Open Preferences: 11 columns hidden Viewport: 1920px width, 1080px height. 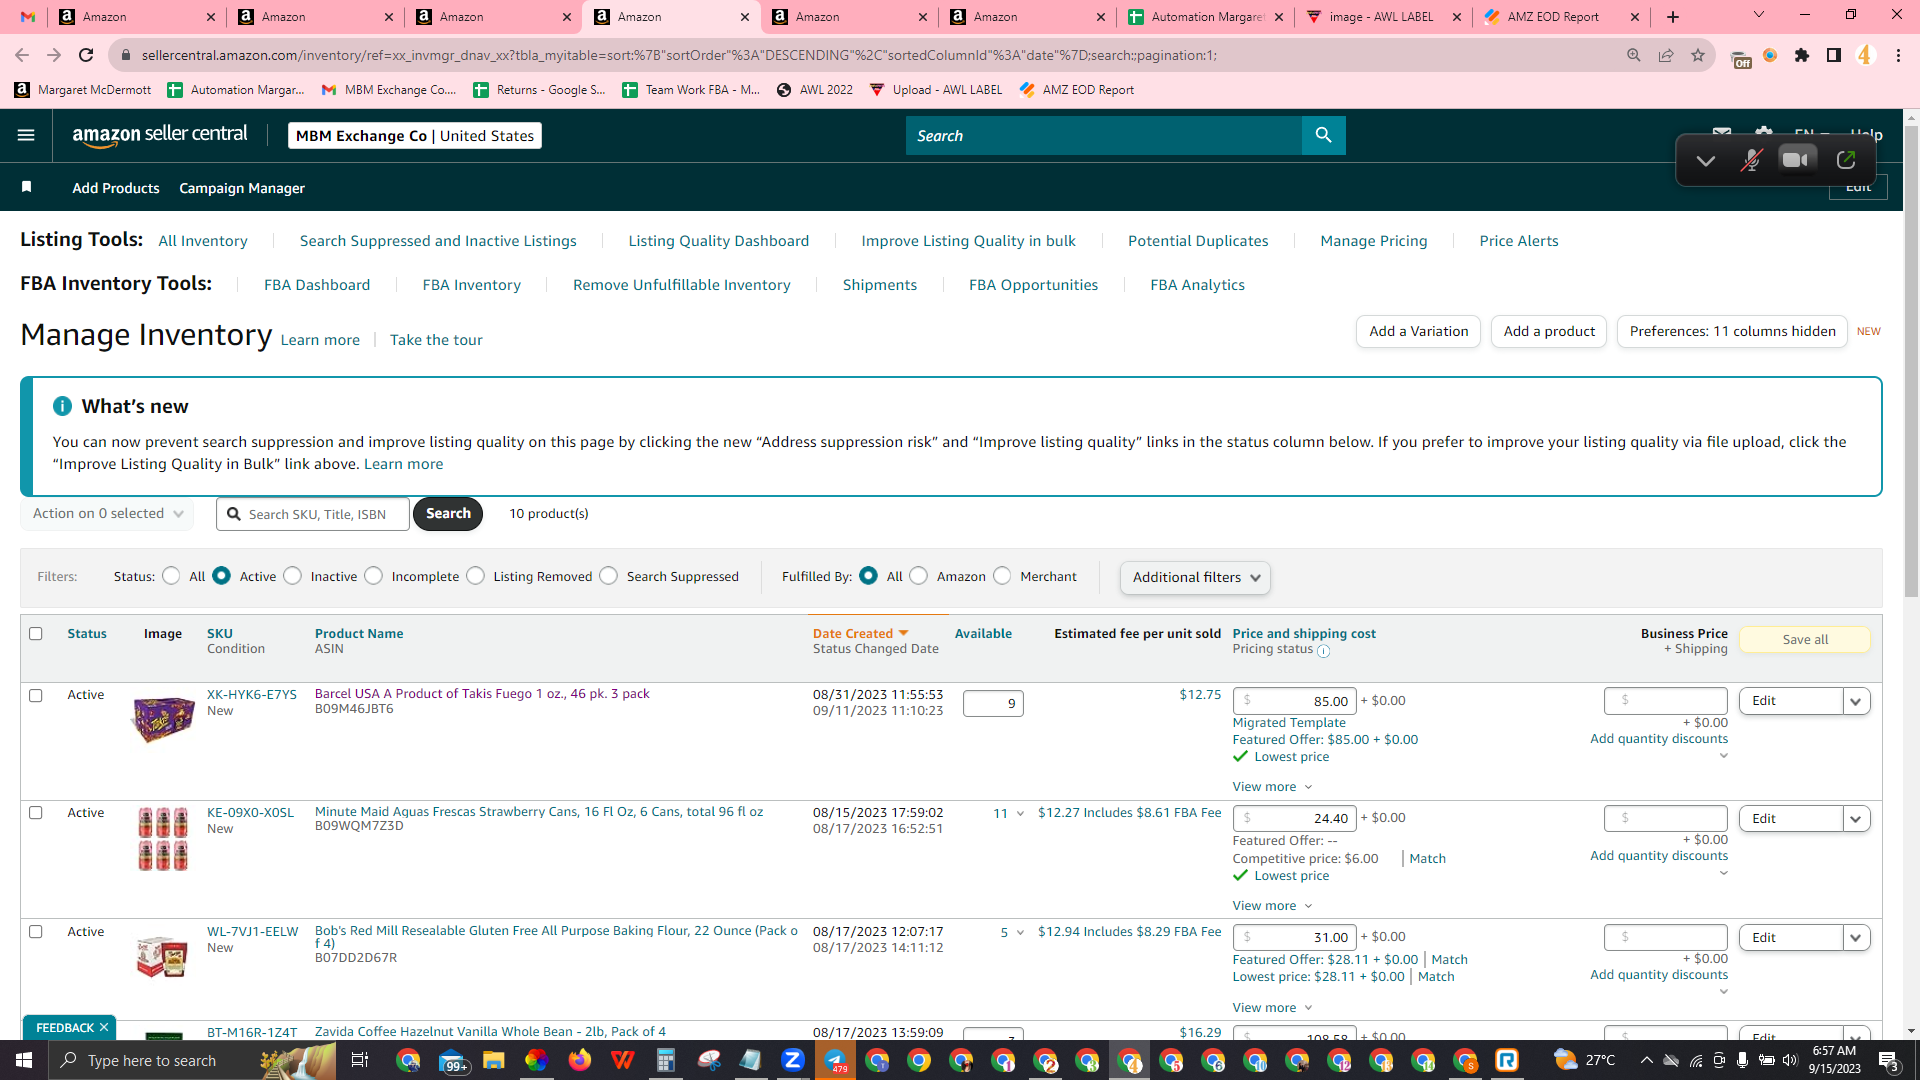(1732, 331)
